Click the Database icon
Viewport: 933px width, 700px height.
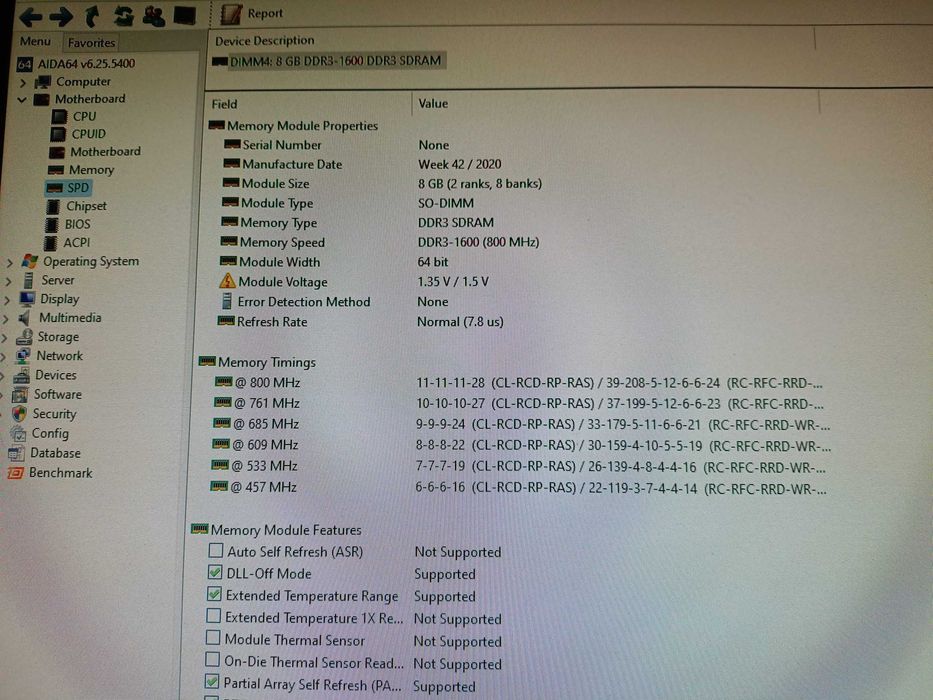click(x=15, y=454)
